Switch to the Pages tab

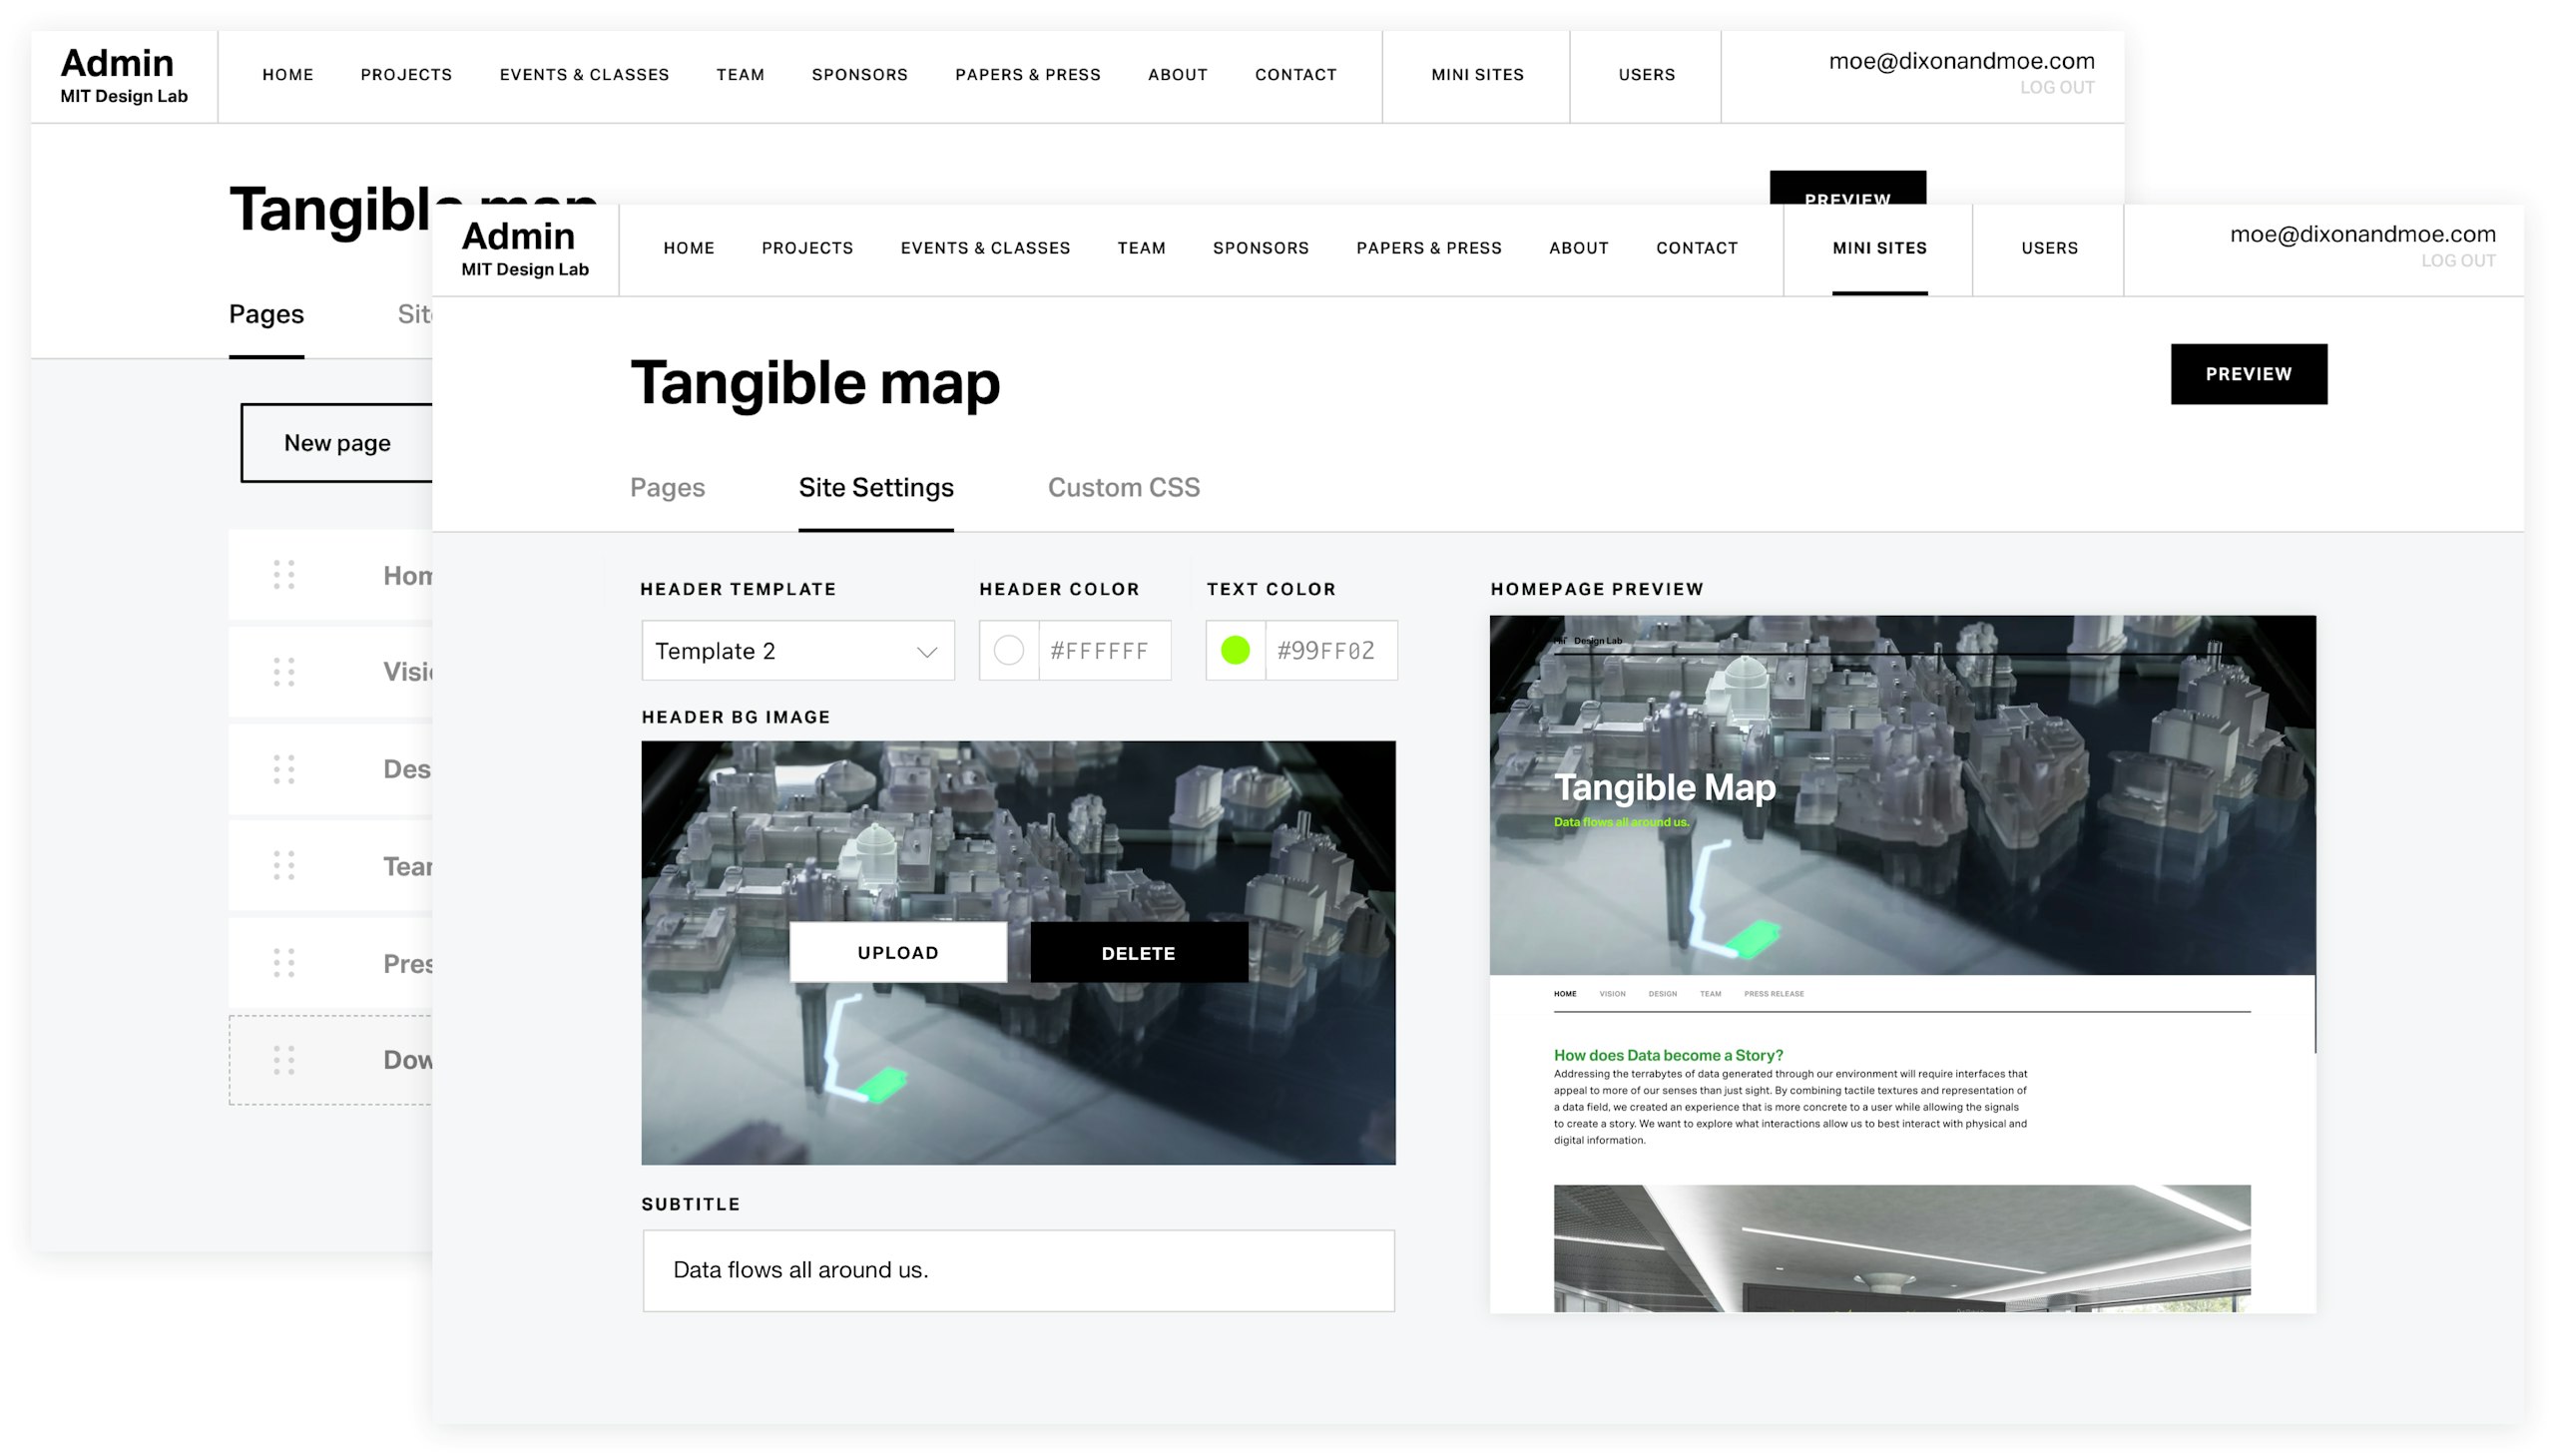coord(666,488)
